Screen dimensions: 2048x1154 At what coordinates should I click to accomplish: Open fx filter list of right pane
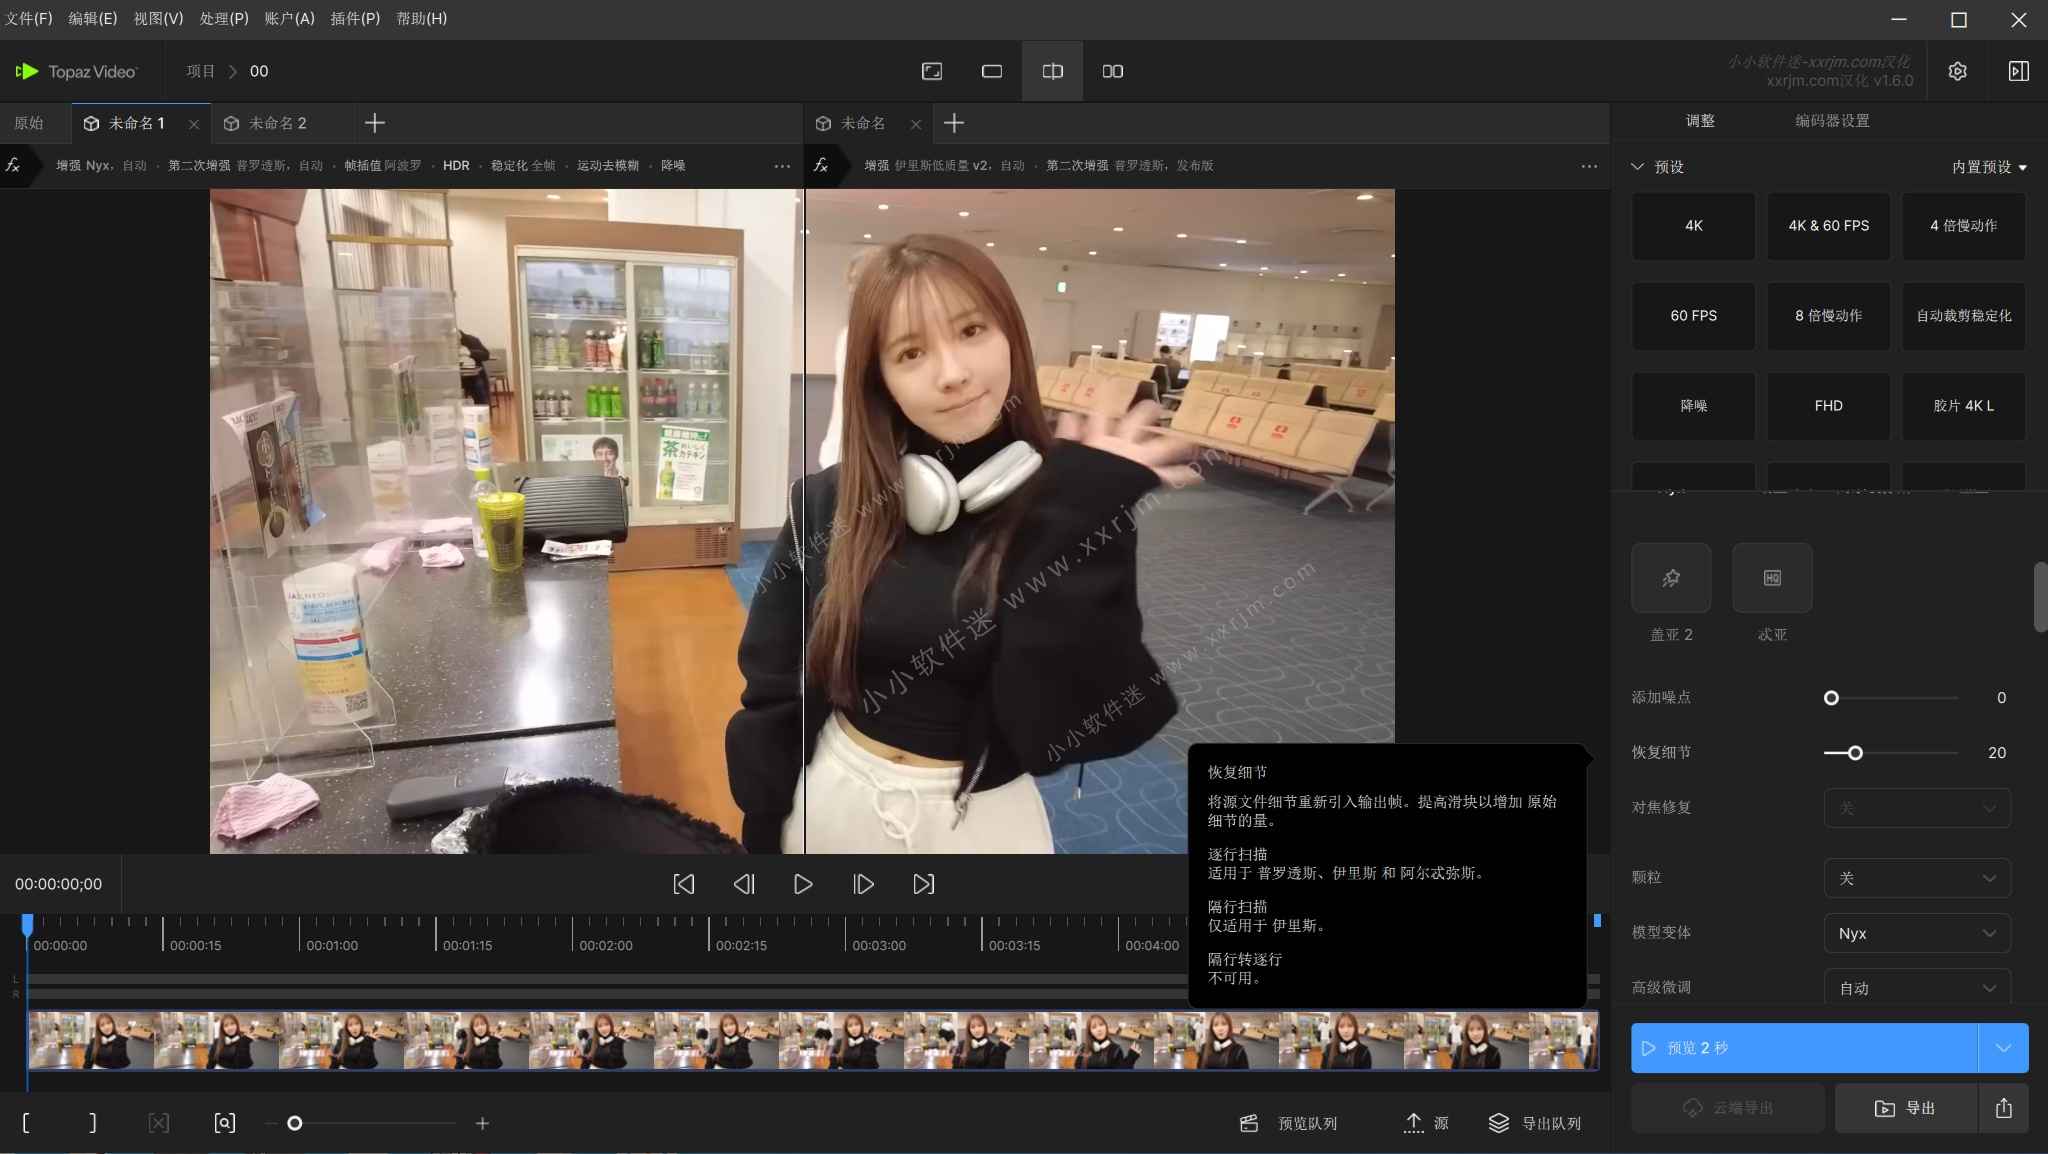821,165
